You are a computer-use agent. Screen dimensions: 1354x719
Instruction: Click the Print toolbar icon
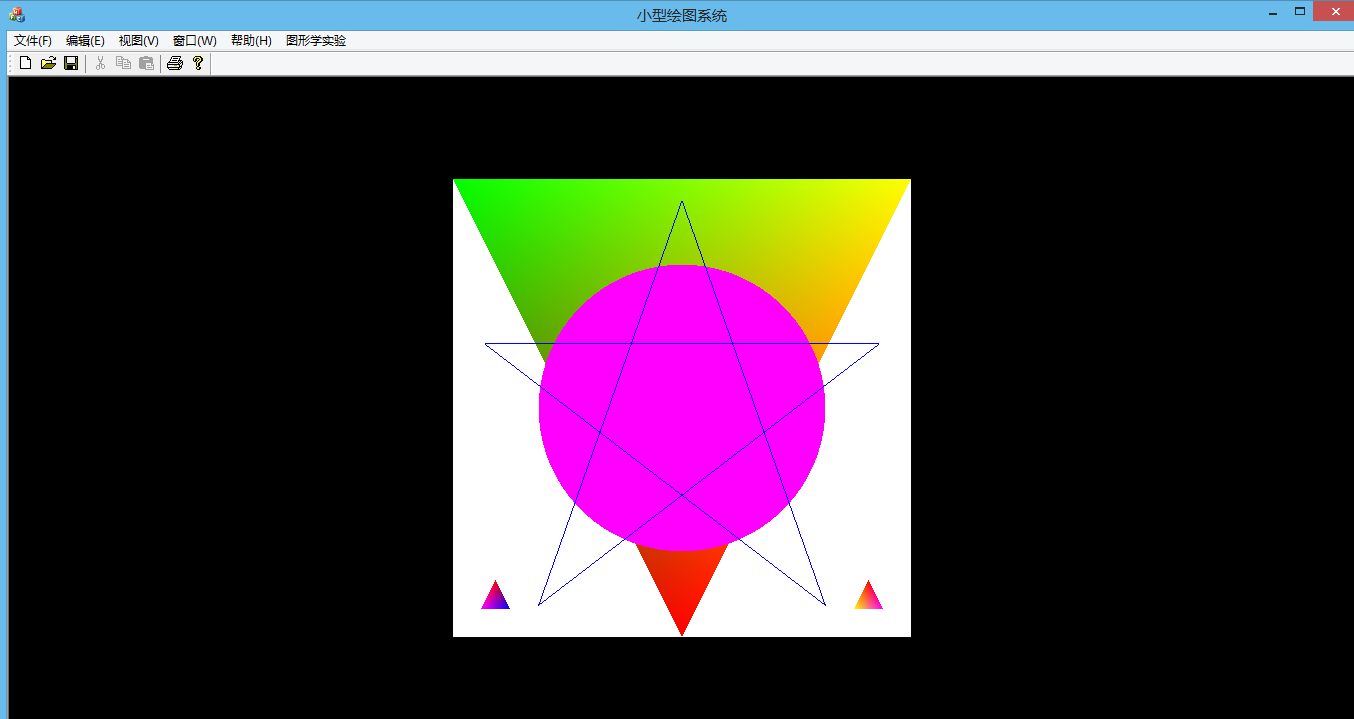175,63
